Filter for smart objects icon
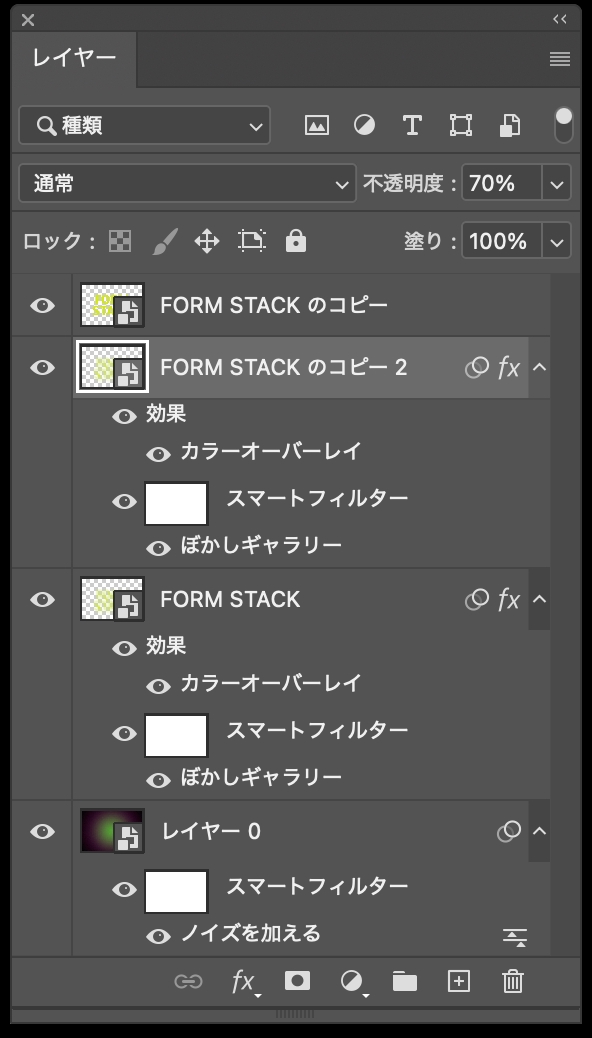Viewport: 592px width, 1038px height. pyautogui.click(x=509, y=125)
